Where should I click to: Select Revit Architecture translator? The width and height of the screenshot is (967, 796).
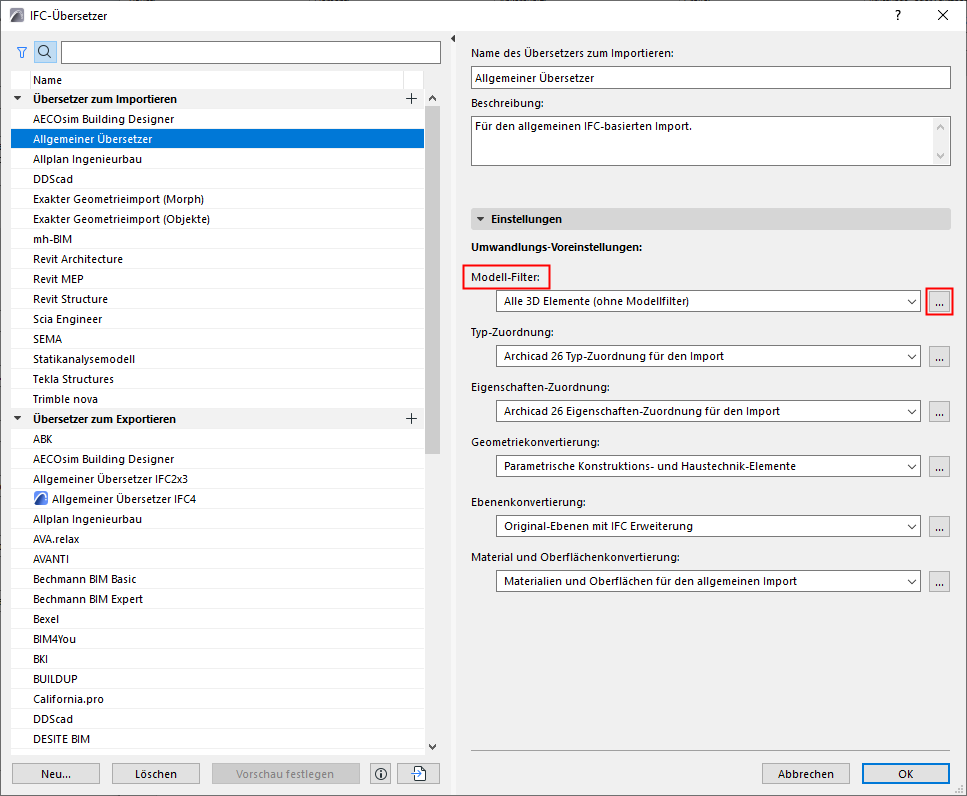pyautogui.click(x=217, y=259)
